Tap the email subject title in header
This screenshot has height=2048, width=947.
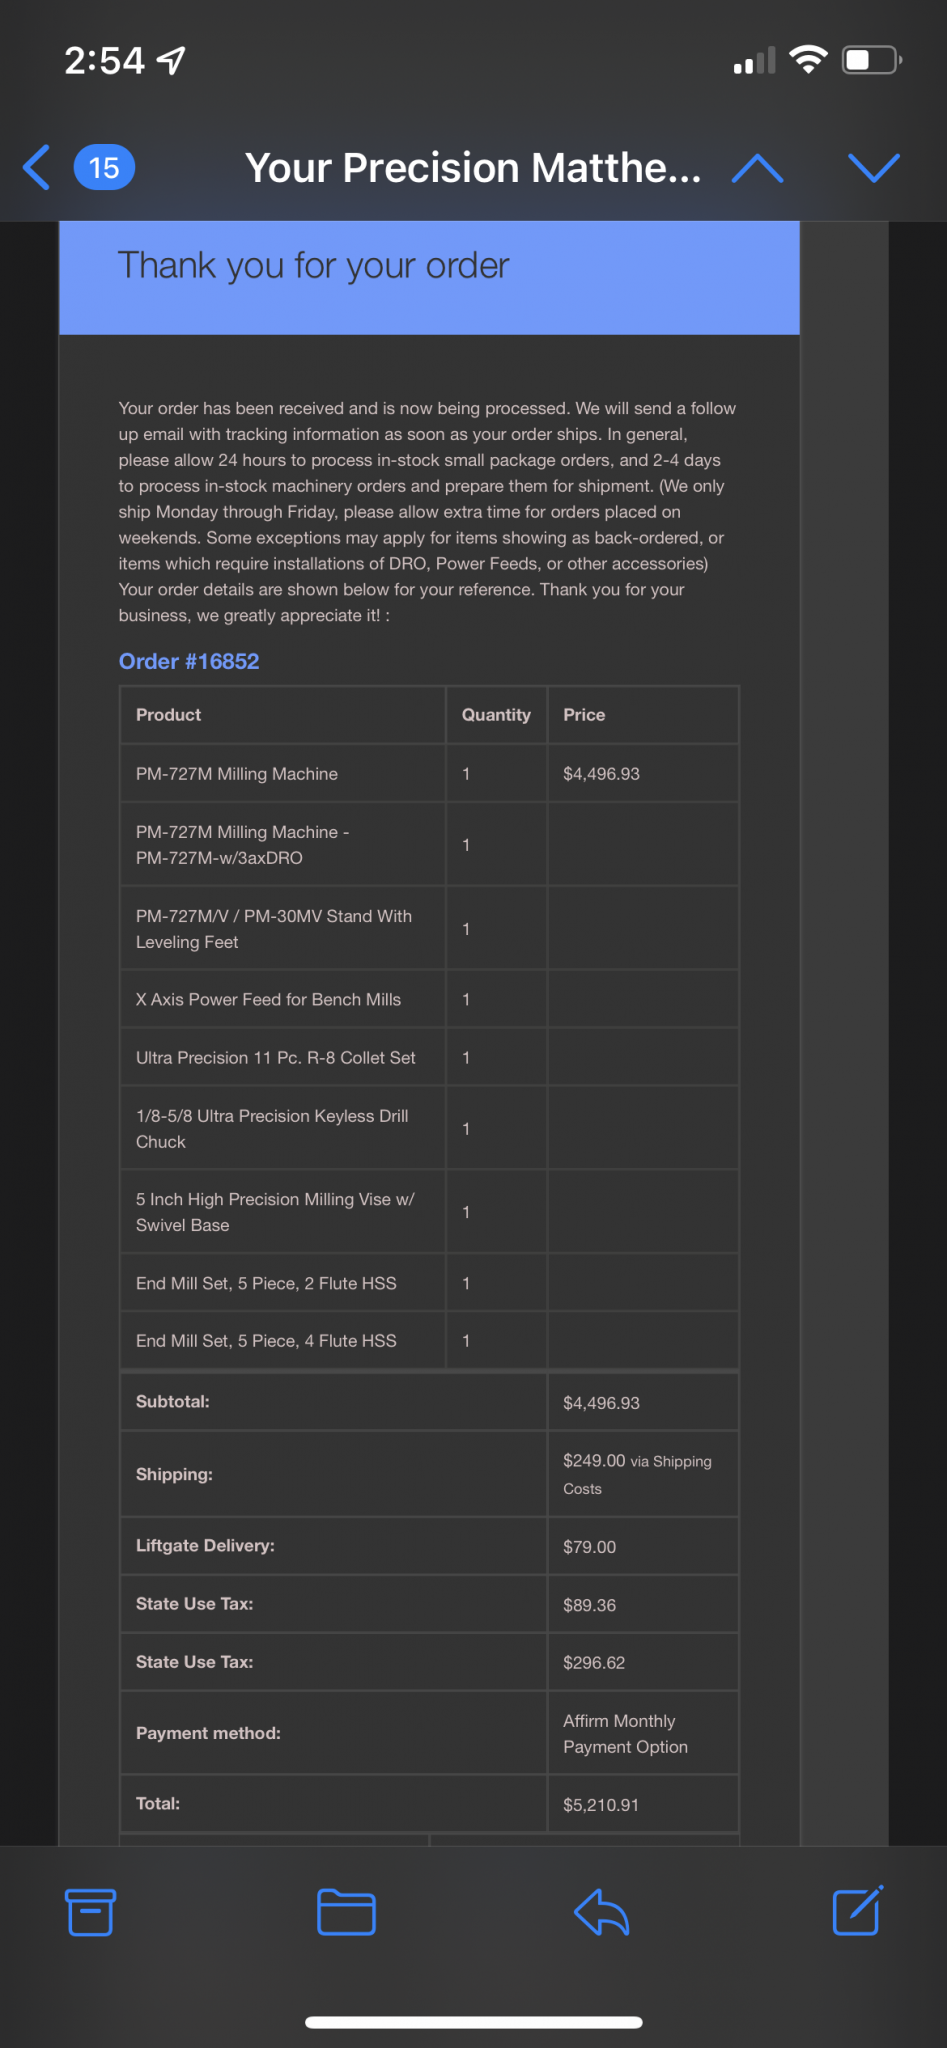pyautogui.click(x=473, y=168)
